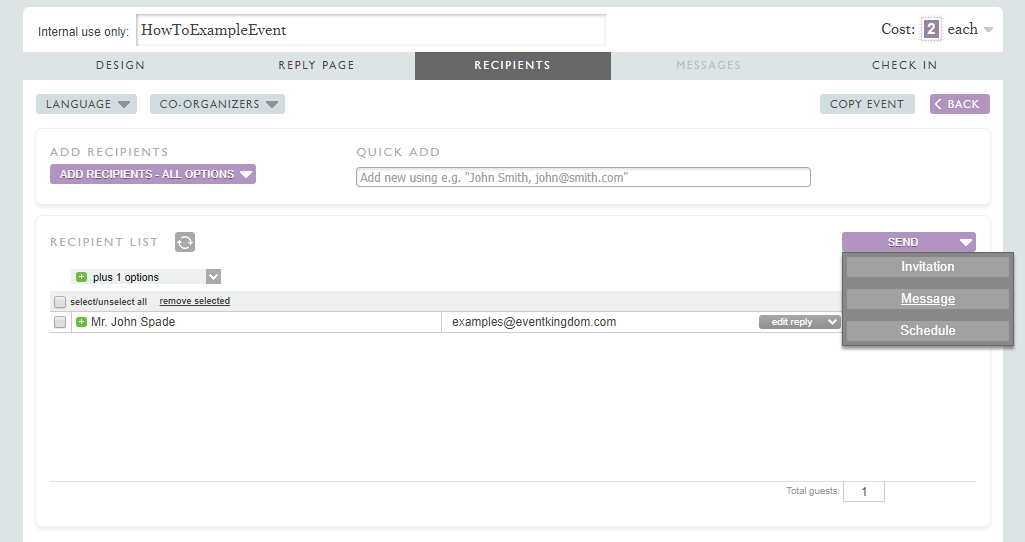Expand Add Recipients - All Options menu

[x=153, y=174]
